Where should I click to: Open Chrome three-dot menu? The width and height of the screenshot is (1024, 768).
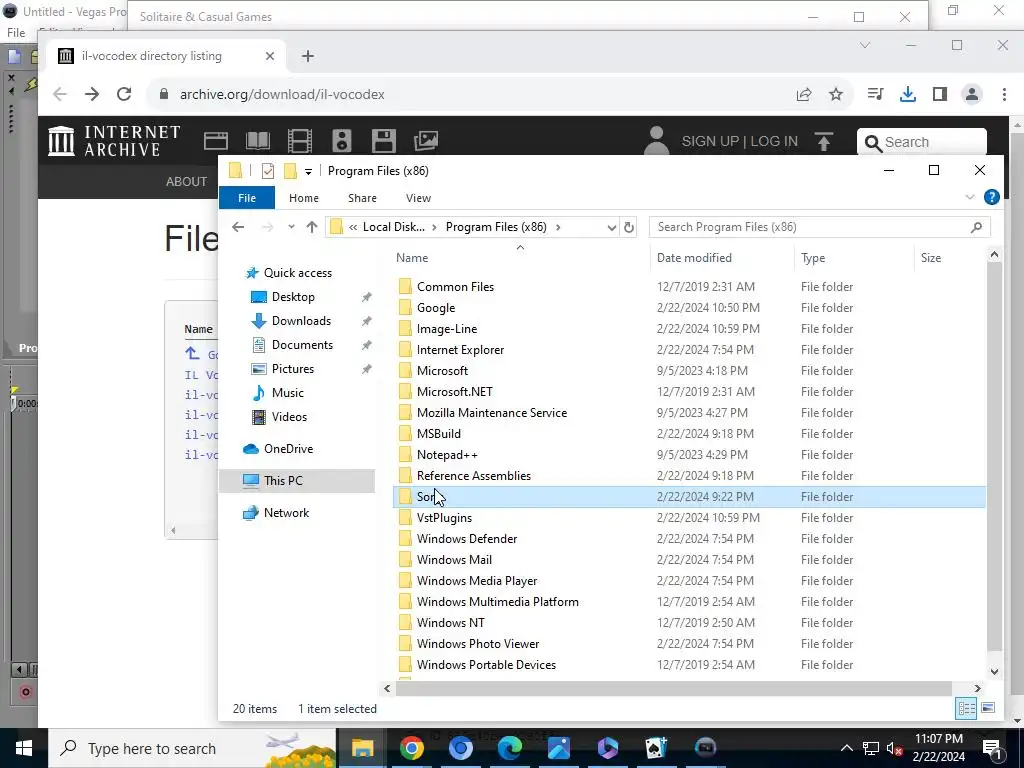click(1004, 94)
